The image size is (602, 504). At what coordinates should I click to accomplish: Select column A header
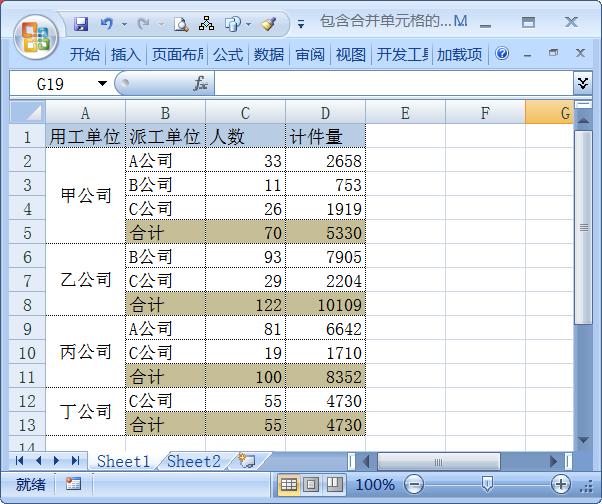(x=85, y=113)
